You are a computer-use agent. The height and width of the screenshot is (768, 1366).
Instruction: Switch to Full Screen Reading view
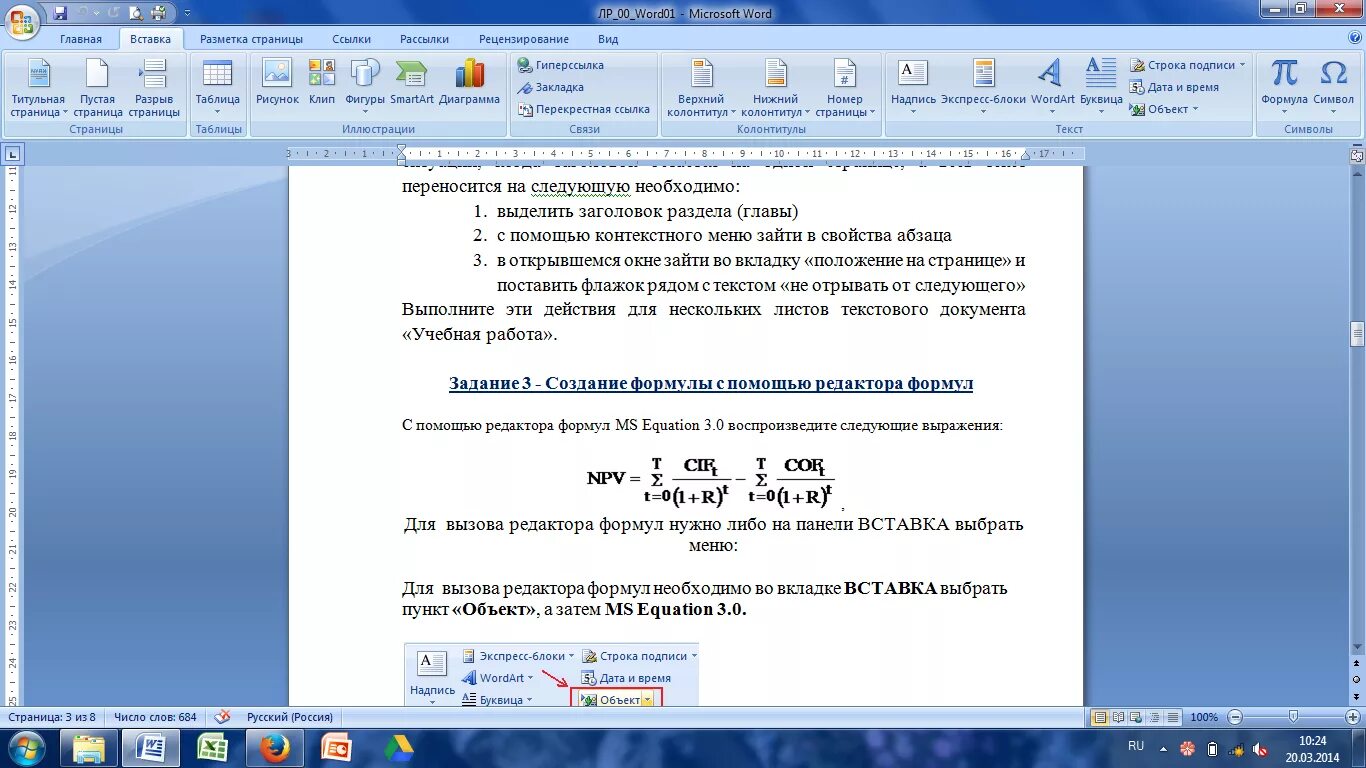1119,717
